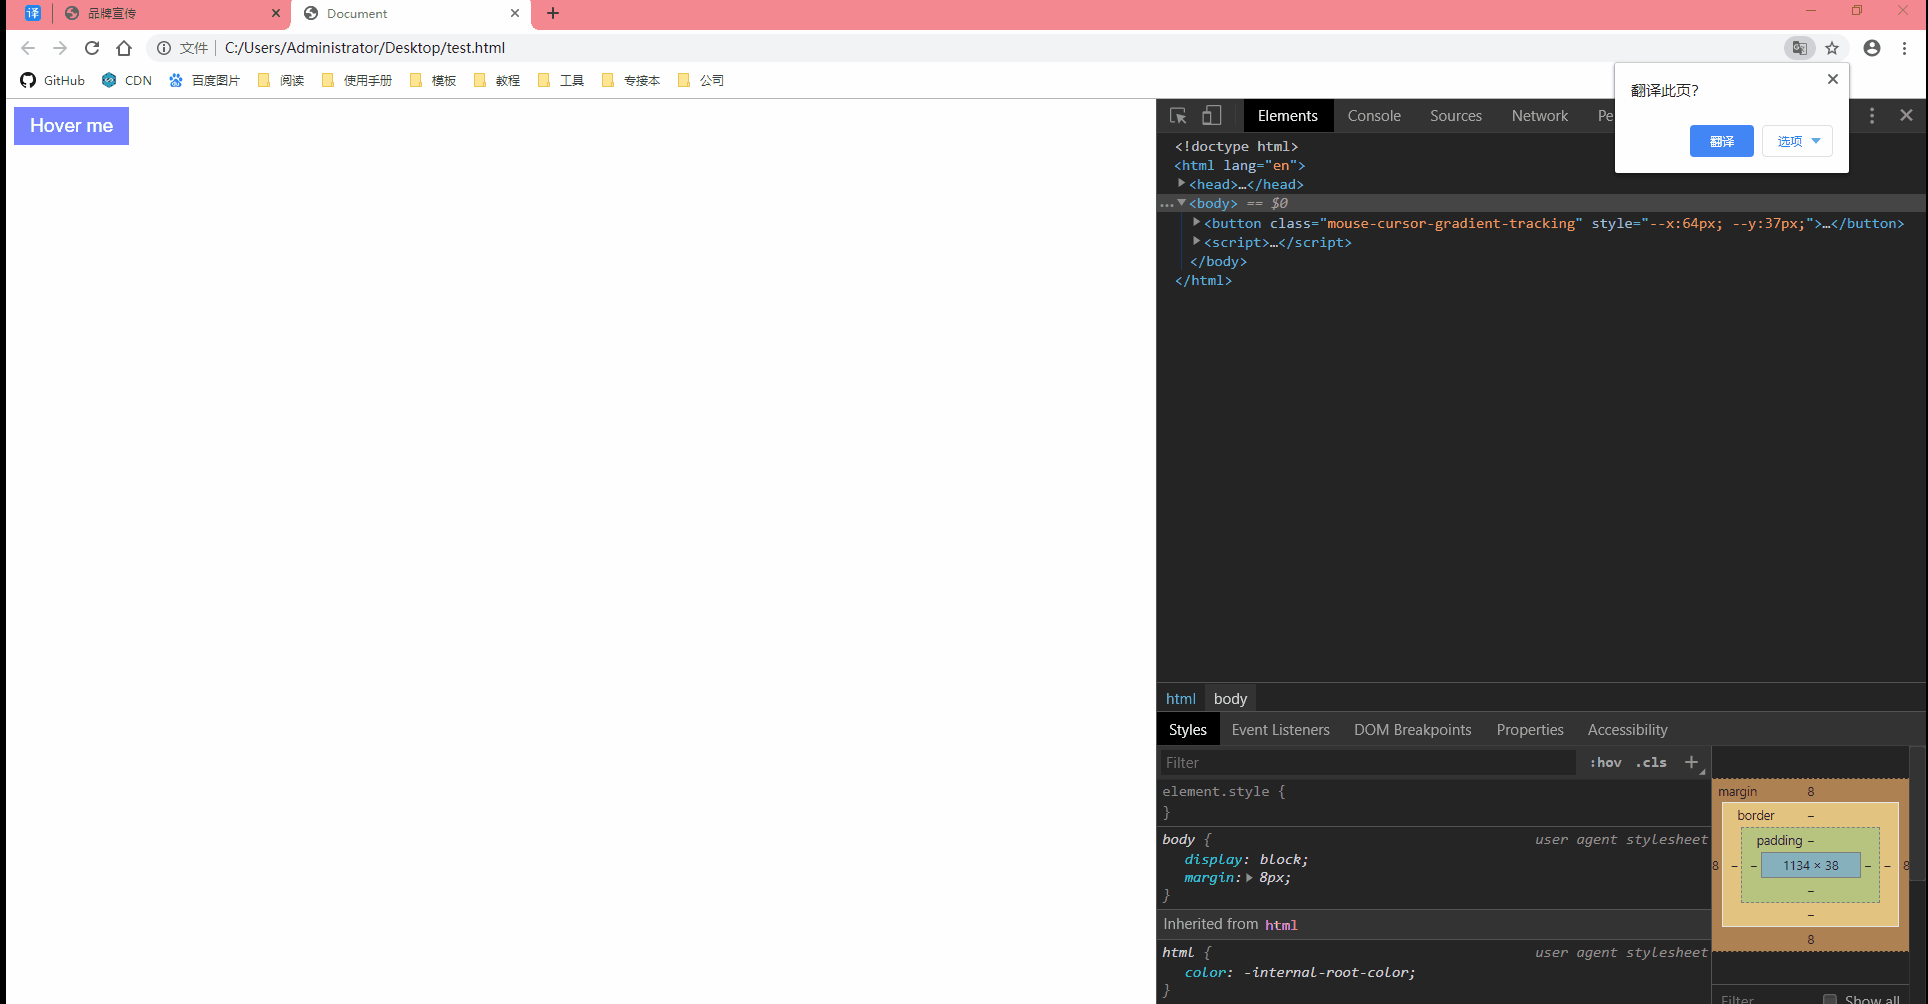The width and height of the screenshot is (1928, 1004).
Task: Click the Hover me button
Action: pos(71,126)
